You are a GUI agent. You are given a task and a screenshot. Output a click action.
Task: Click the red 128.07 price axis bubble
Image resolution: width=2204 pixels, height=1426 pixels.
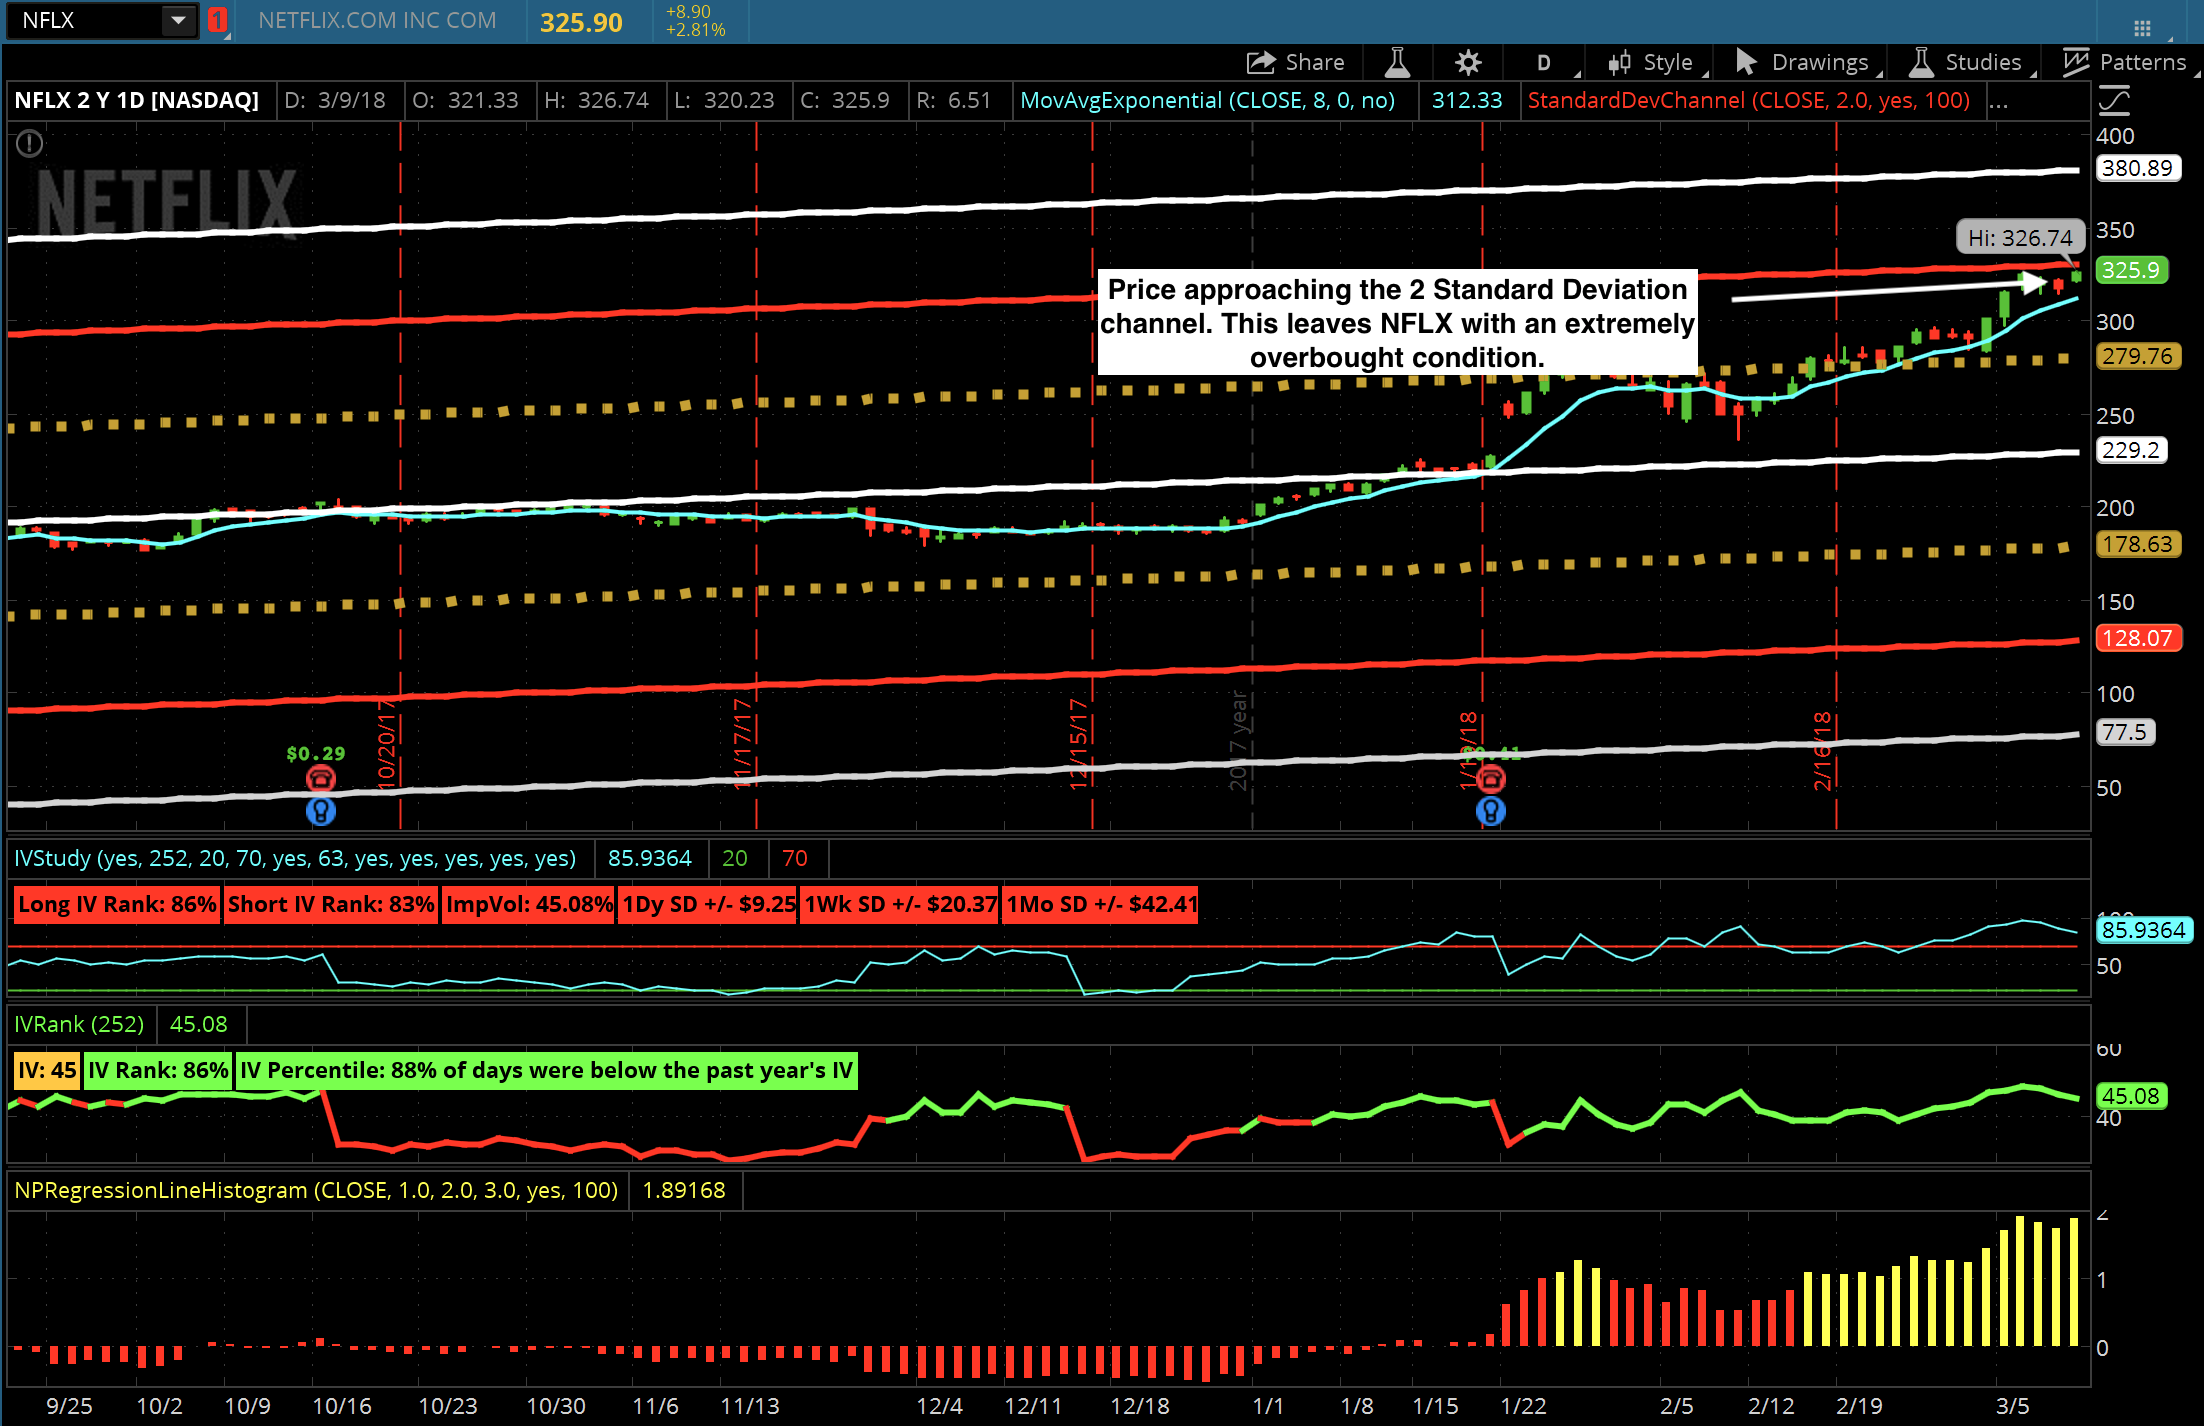2137,638
